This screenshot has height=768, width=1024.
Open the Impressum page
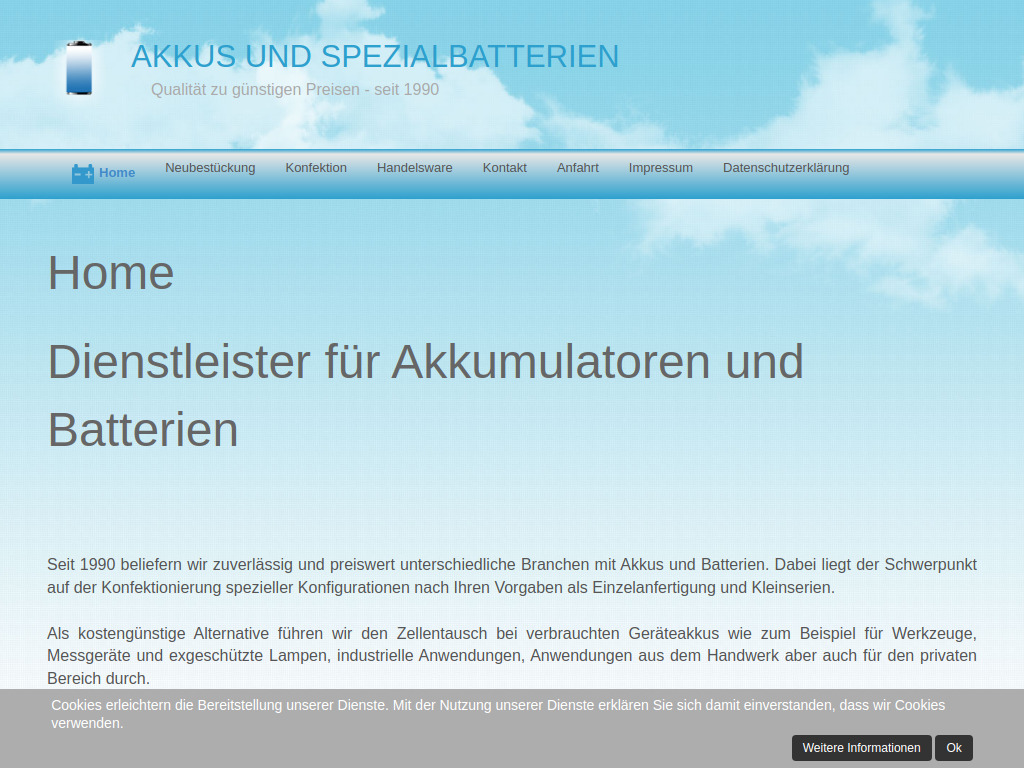(660, 168)
